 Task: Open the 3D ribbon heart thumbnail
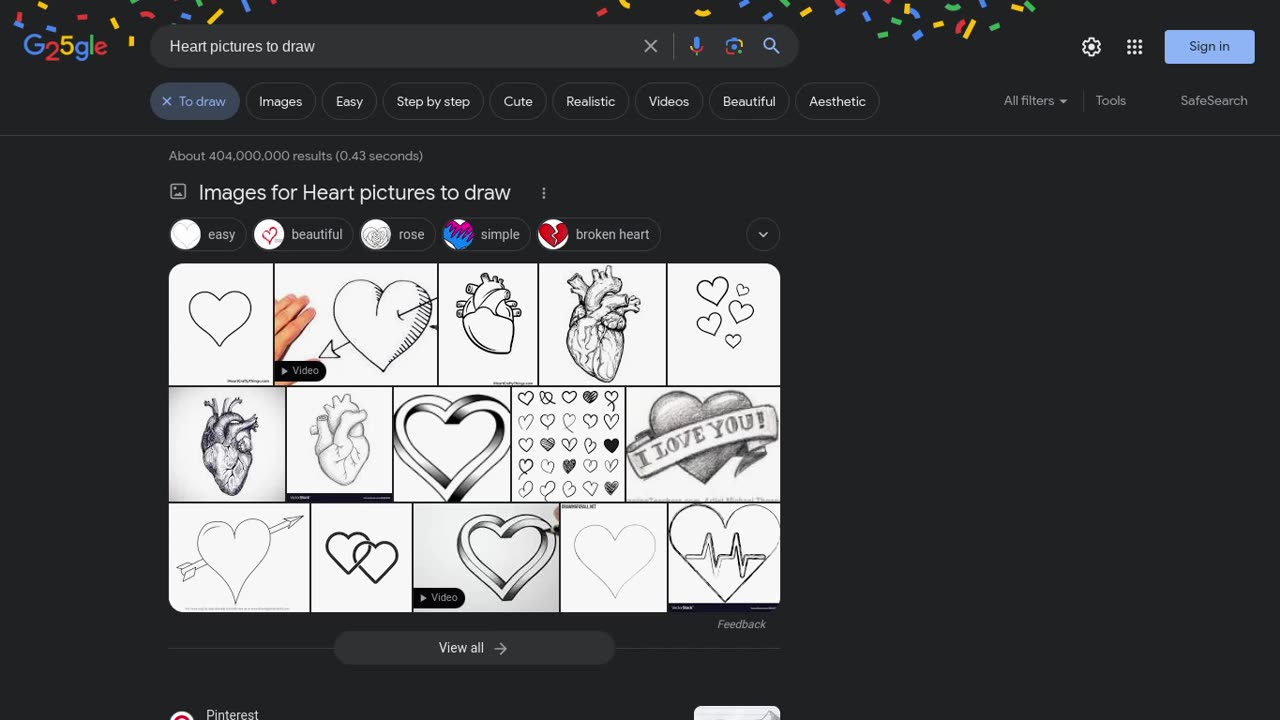[x=452, y=444]
